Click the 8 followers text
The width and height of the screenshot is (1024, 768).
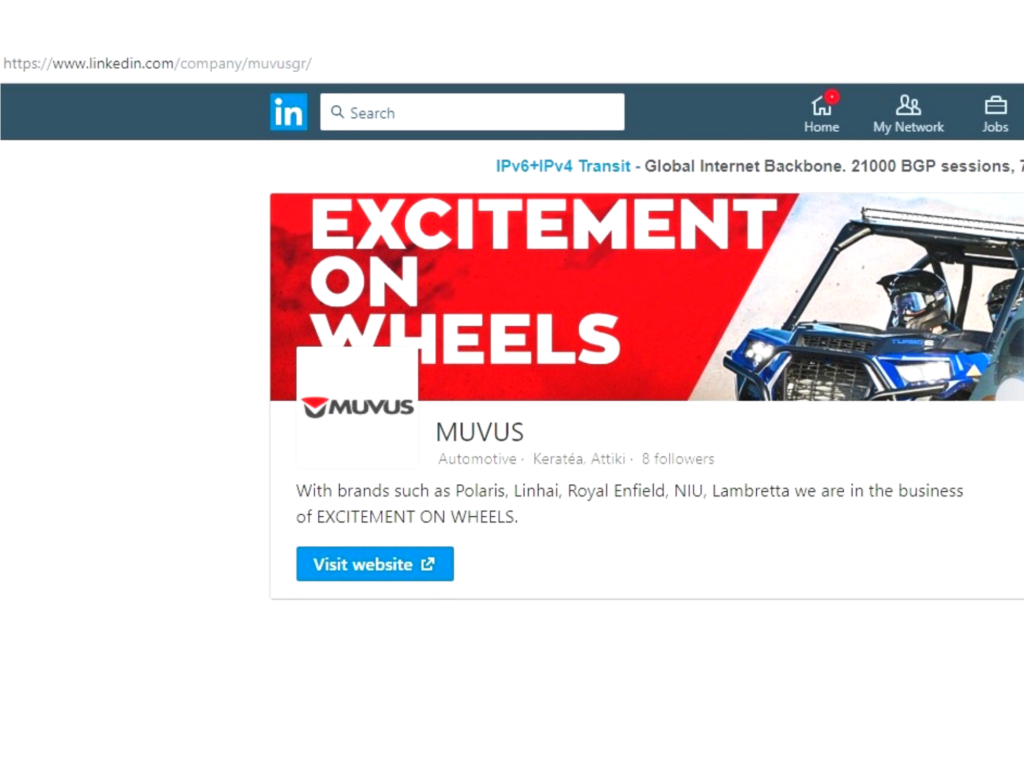tap(678, 458)
